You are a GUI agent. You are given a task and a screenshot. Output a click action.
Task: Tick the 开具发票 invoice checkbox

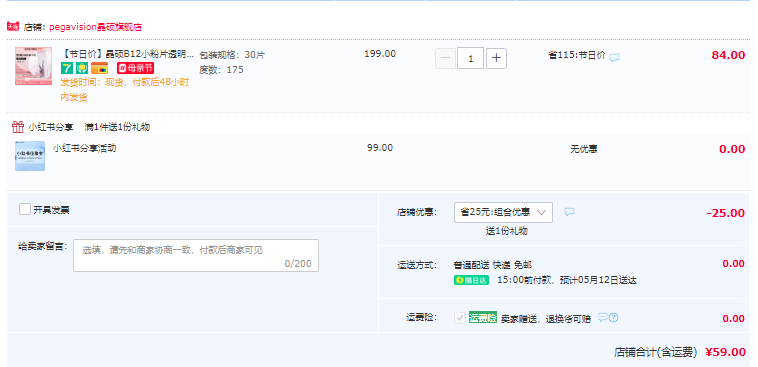point(25,209)
